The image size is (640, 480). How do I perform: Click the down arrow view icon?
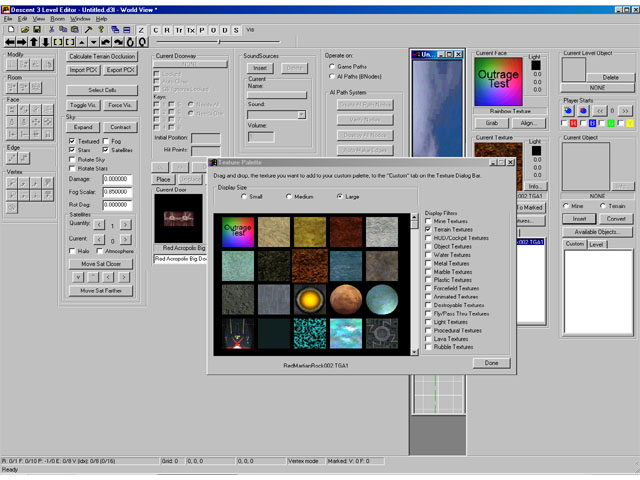tap(45, 42)
